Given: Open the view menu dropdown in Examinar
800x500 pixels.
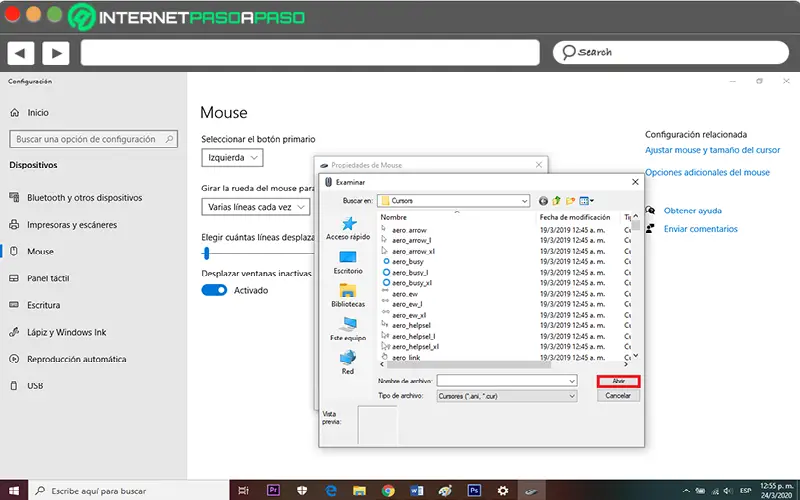Looking at the screenshot, I should (587, 201).
